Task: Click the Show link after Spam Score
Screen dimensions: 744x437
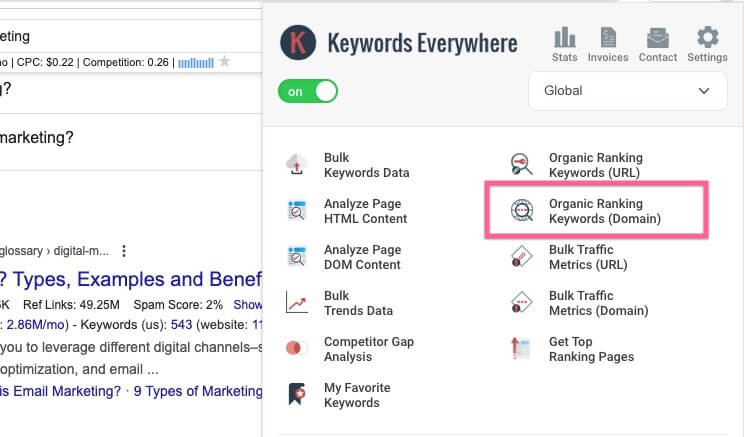Action: pos(248,305)
